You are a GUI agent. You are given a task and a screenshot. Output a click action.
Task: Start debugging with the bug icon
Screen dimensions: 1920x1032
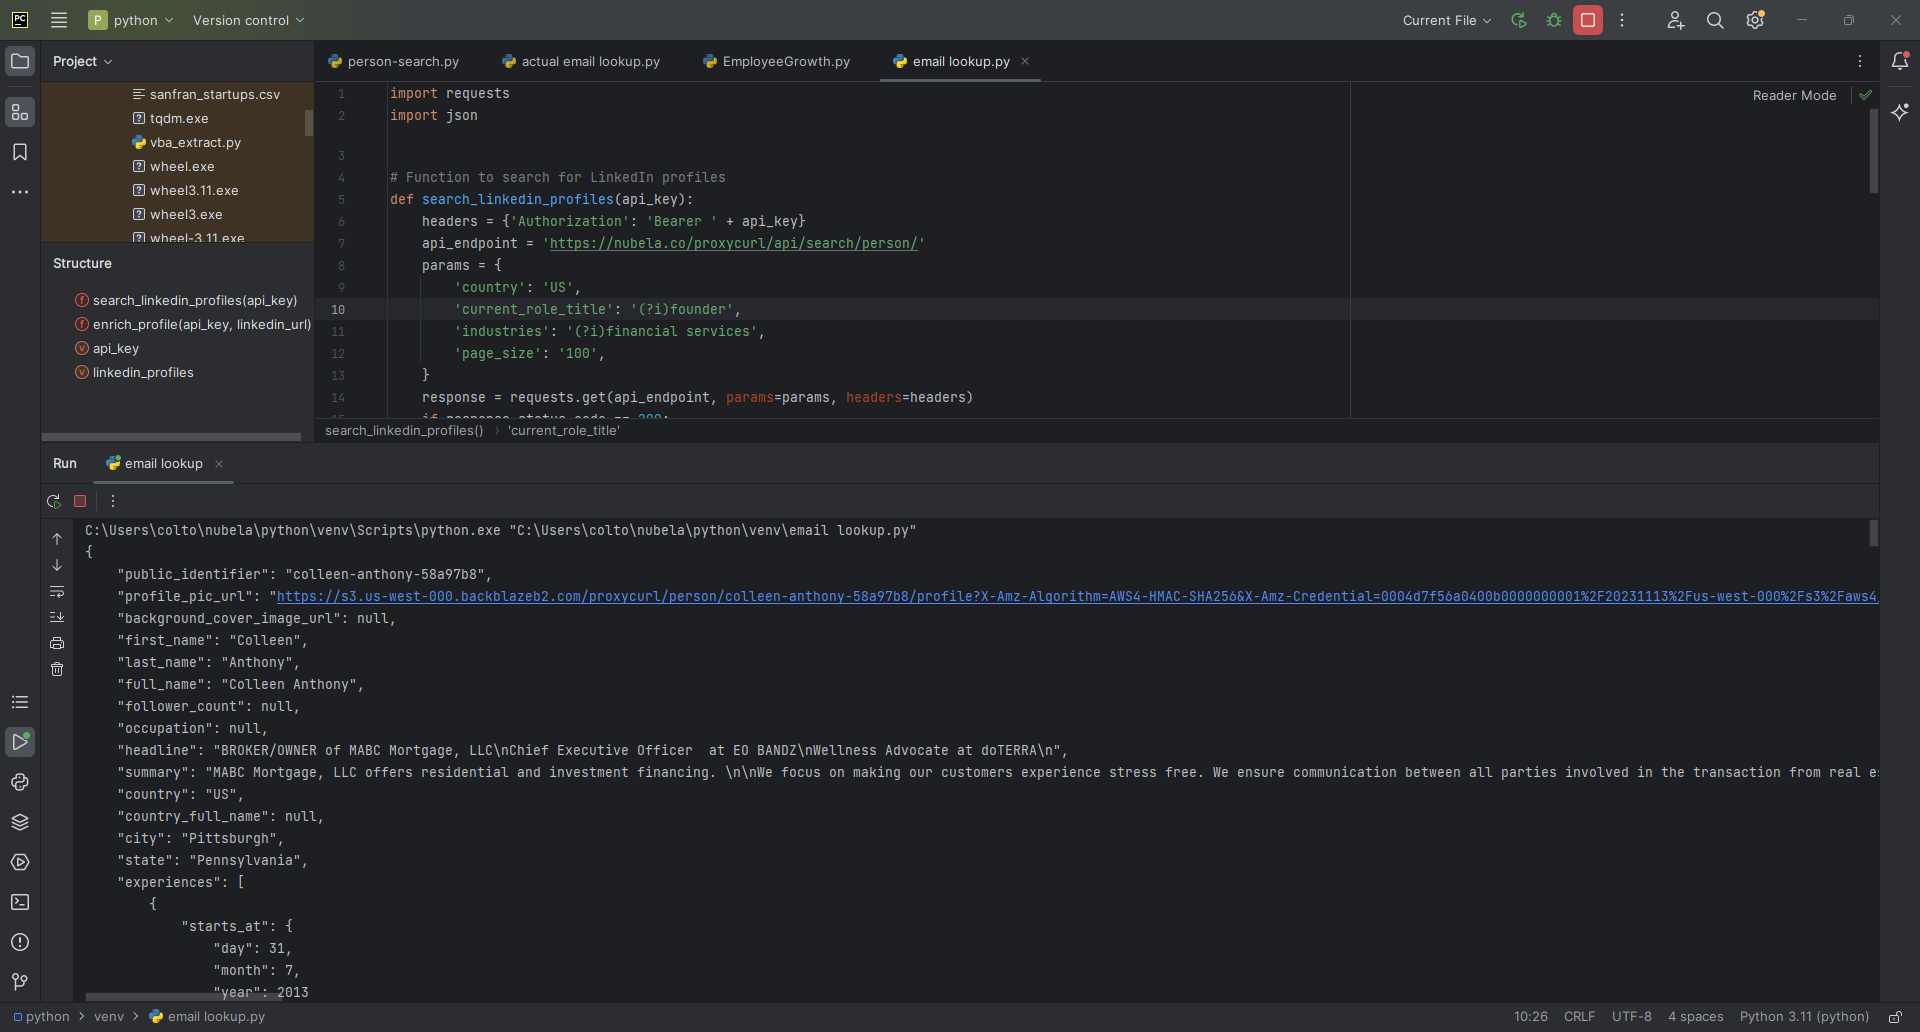pos(1554,20)
